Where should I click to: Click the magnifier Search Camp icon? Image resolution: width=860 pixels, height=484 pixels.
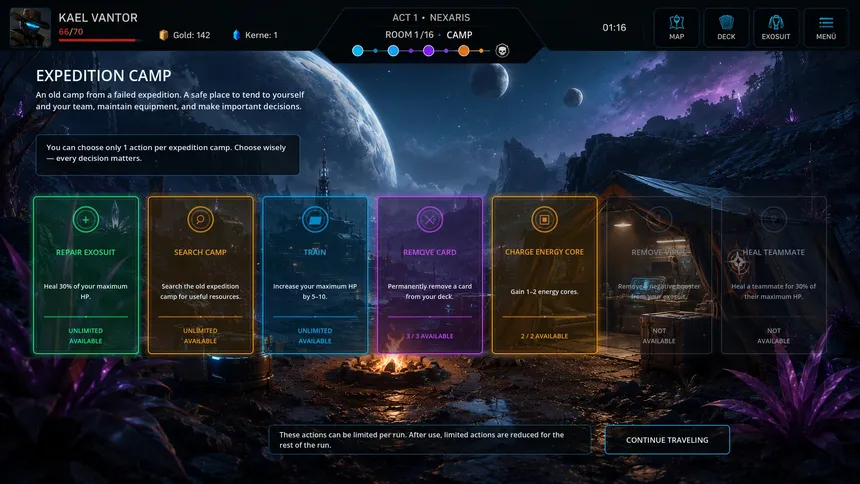point(200,220)
